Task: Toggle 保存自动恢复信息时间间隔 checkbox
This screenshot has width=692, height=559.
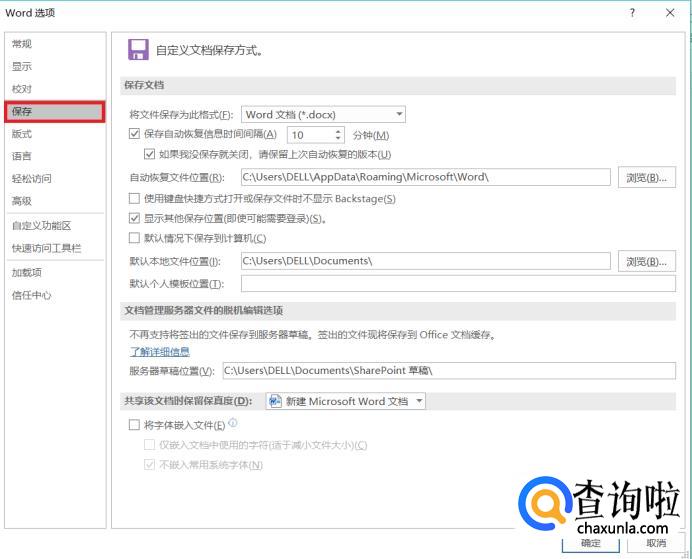Action: [x=134, y=134]
